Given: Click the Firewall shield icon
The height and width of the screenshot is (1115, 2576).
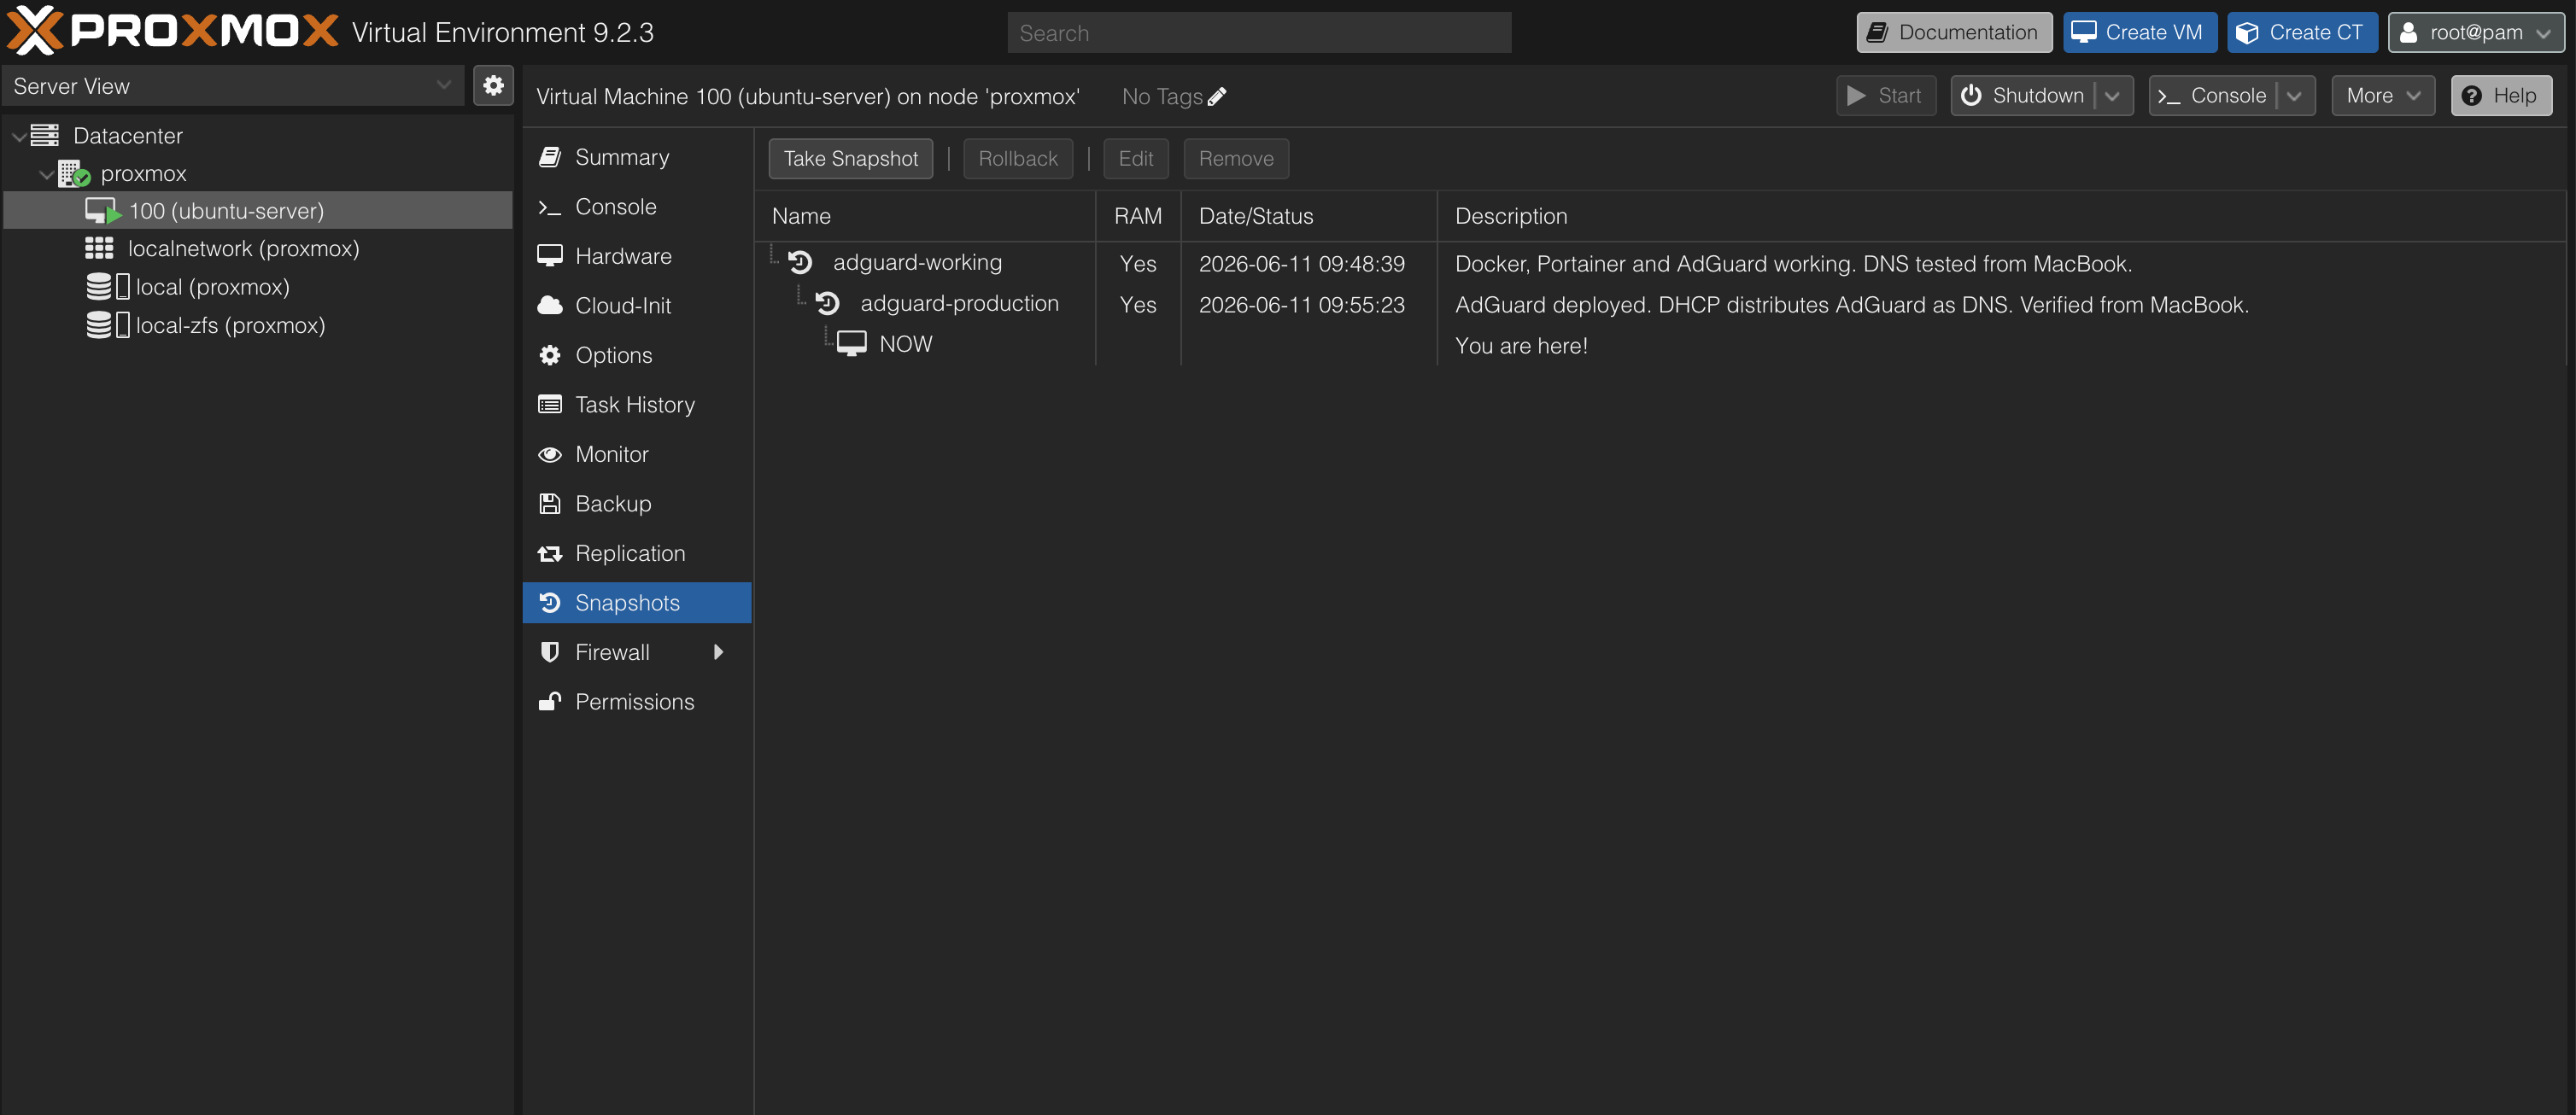Looking at the screenshot, I should (550, 652).
